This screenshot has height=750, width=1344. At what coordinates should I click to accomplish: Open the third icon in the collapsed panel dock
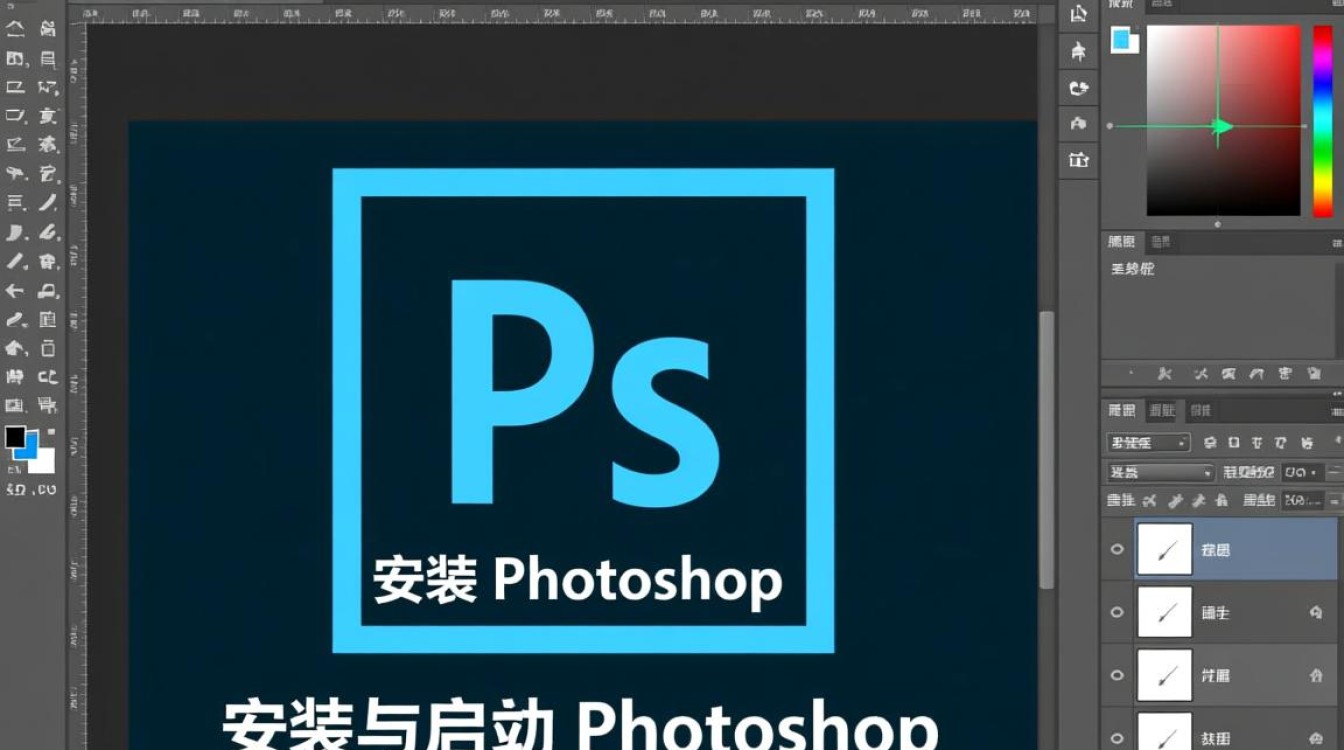pyautogui.click(x=1078, y=88)
